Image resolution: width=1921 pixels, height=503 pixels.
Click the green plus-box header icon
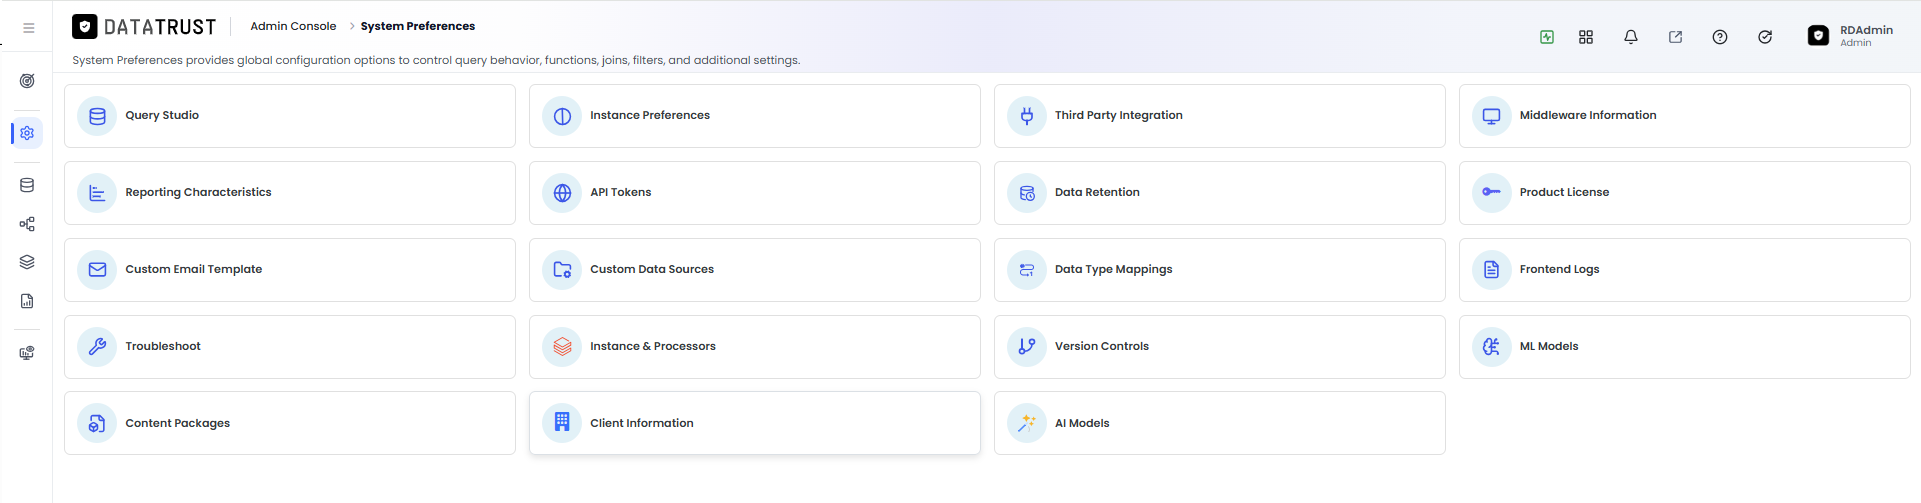coord(1547,37)
